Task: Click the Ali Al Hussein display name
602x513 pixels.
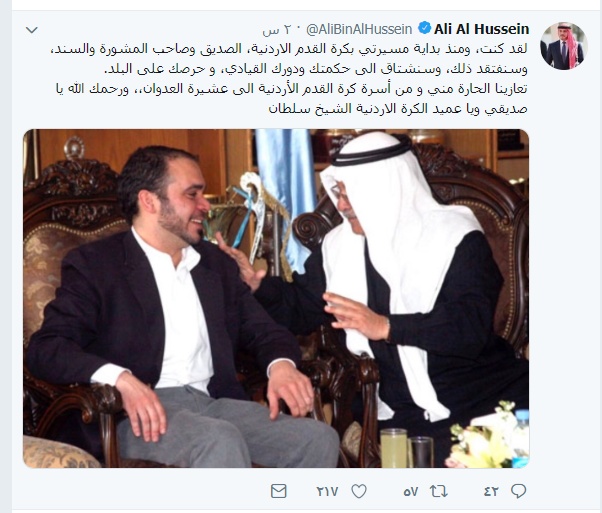Action: pos(482,29)
